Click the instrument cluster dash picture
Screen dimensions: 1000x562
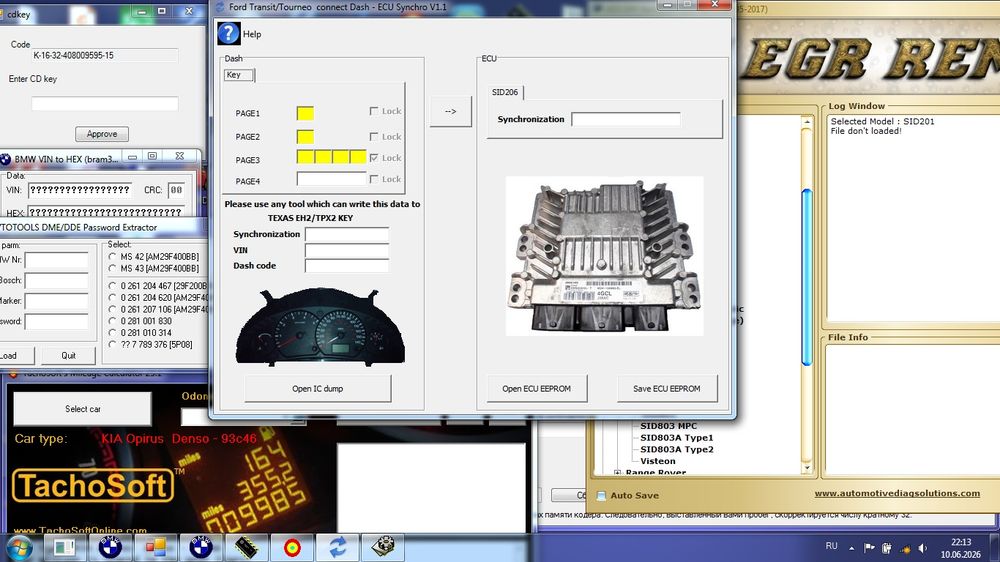point(320,327)
